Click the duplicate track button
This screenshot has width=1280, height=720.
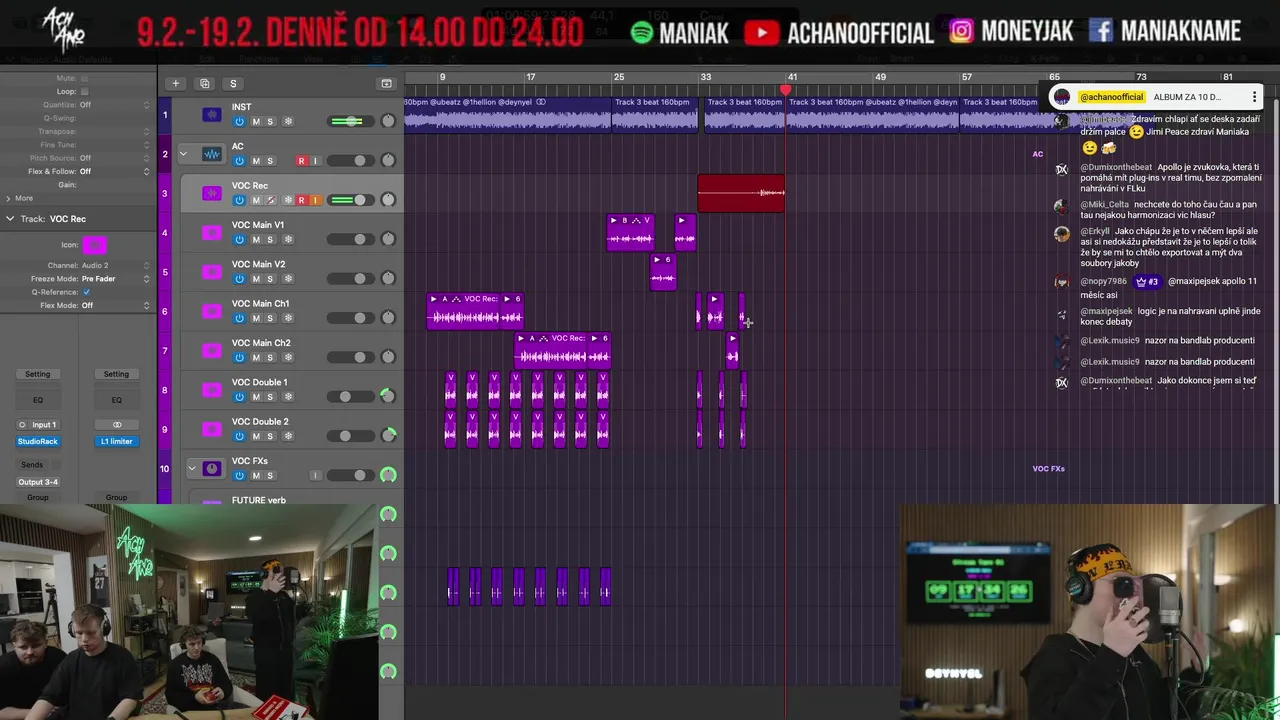click(204, 83)
